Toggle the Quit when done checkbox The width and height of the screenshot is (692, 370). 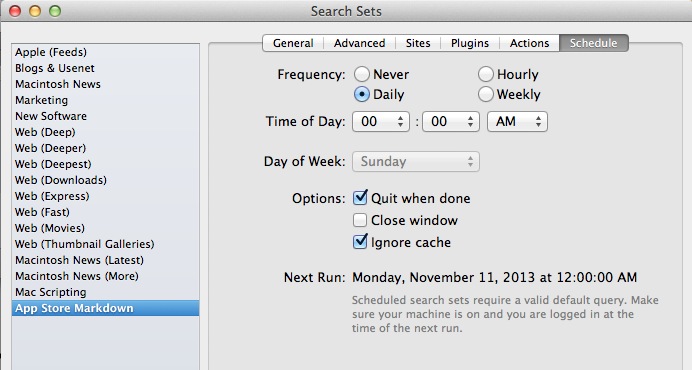360,197
